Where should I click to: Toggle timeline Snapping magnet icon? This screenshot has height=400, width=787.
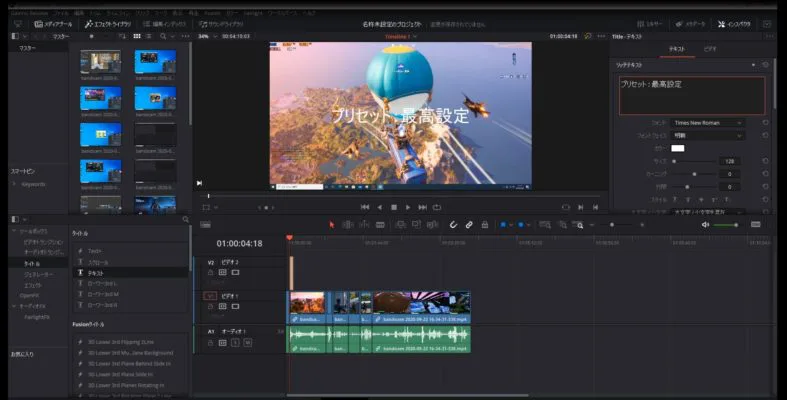pyautogui.click(x=453, y=225)
